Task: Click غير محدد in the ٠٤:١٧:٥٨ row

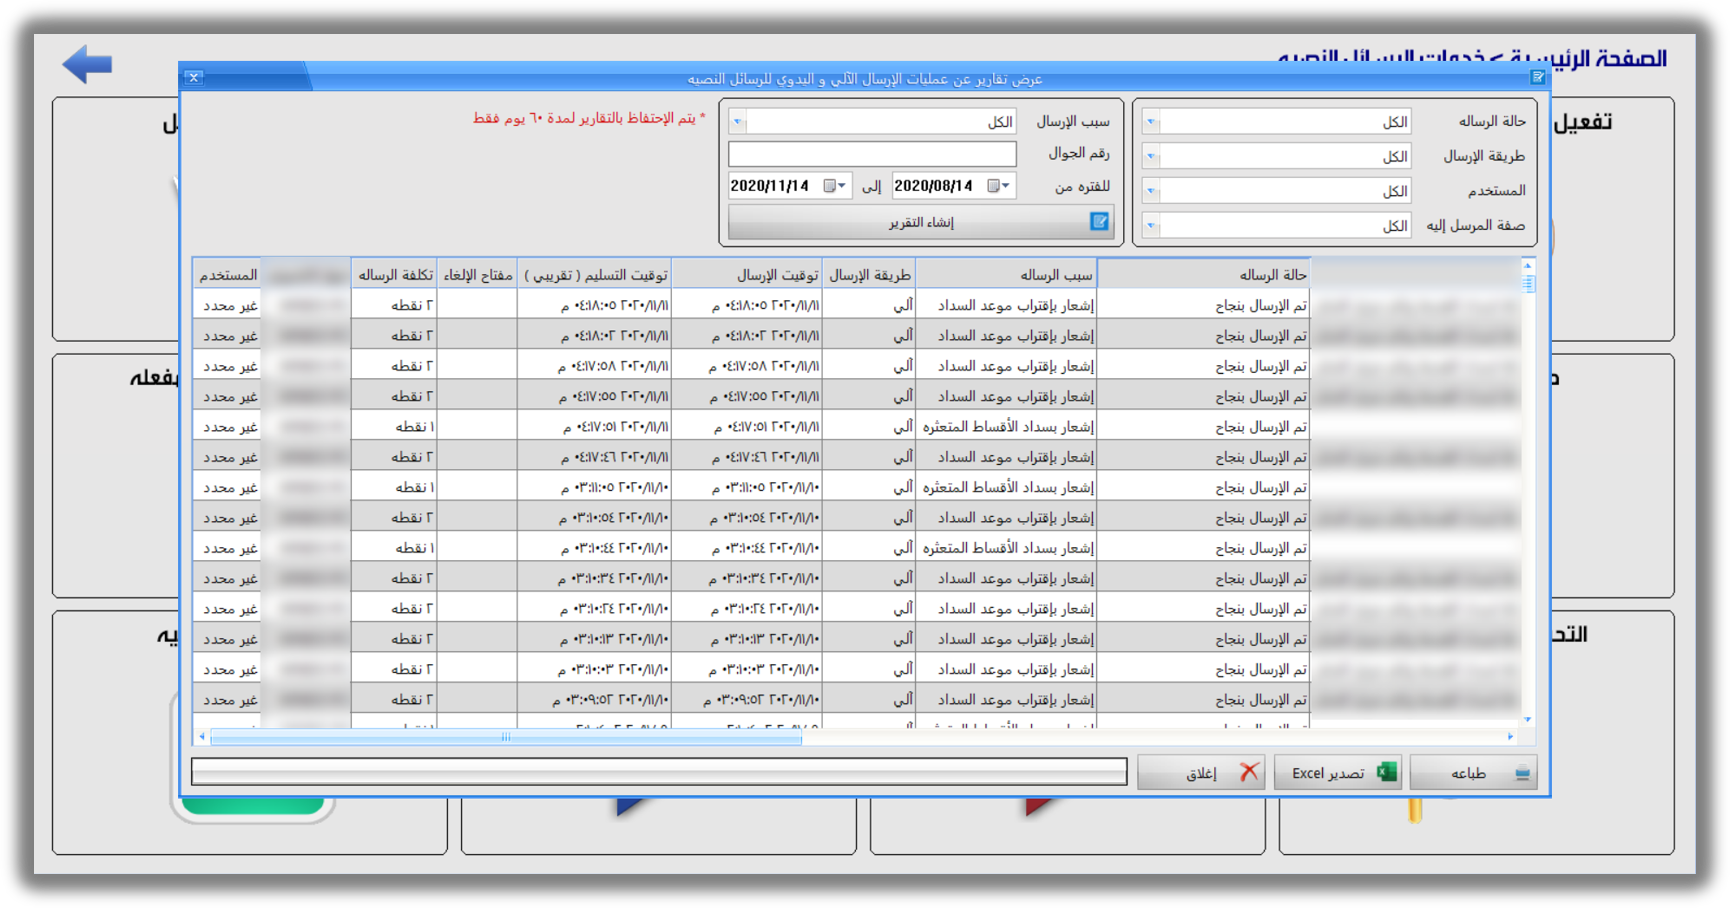Action: (227, 366)
